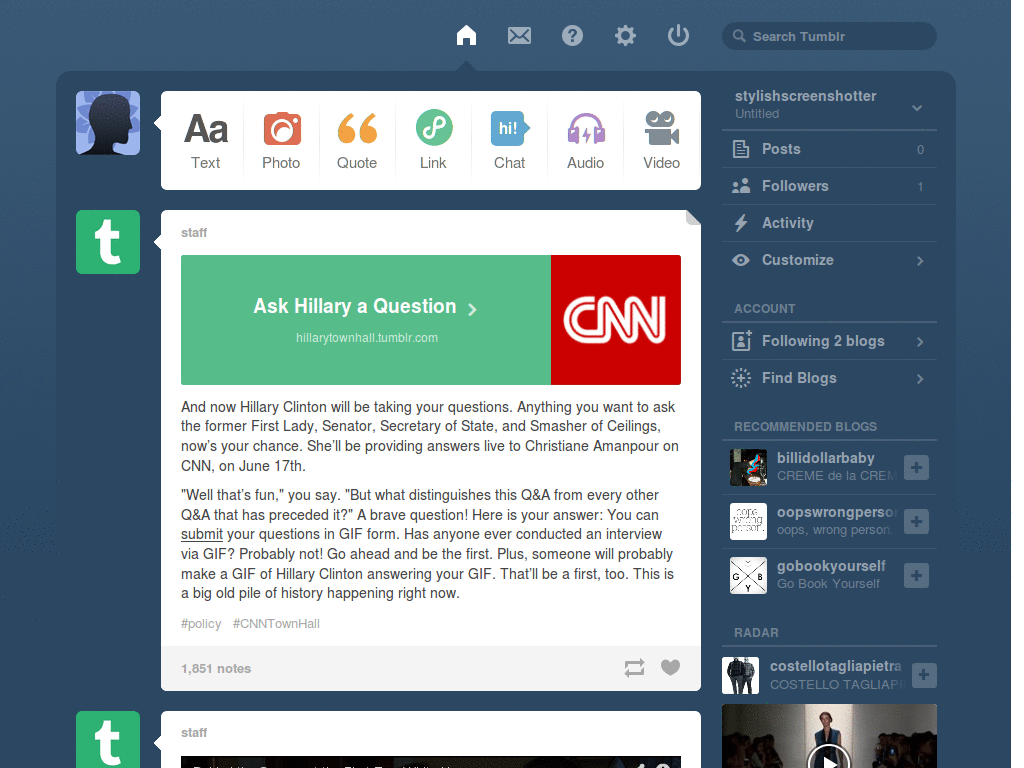The width and height of the screenshot is (1024, 768).
Task: Create a new Link post
Action: coord(434,140)
